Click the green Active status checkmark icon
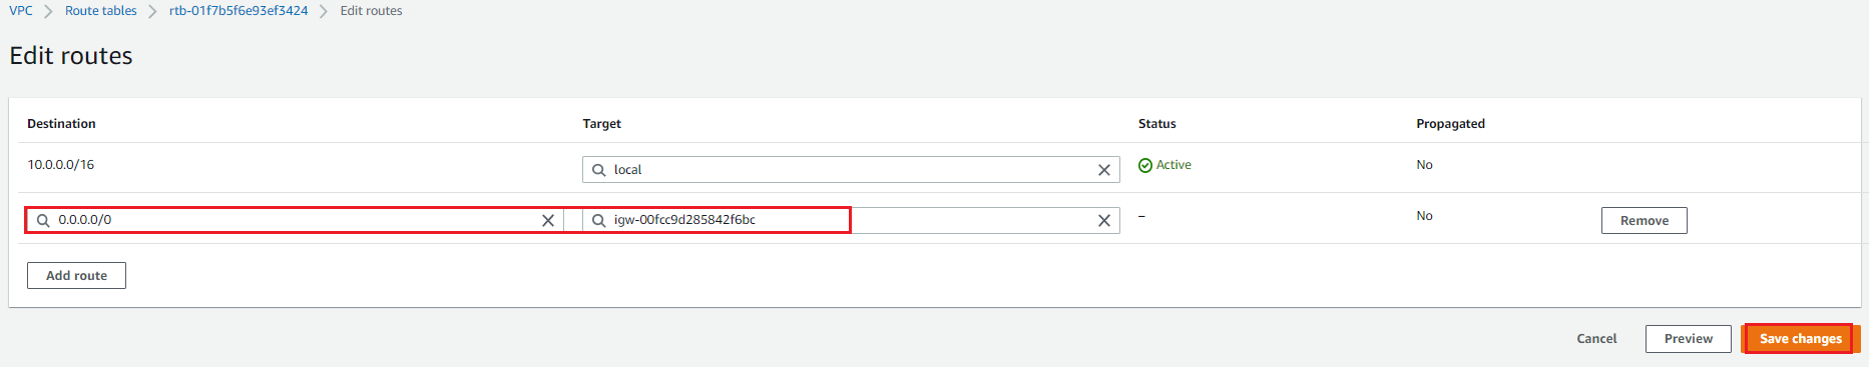1873x367 pixels. [1145, 165]
